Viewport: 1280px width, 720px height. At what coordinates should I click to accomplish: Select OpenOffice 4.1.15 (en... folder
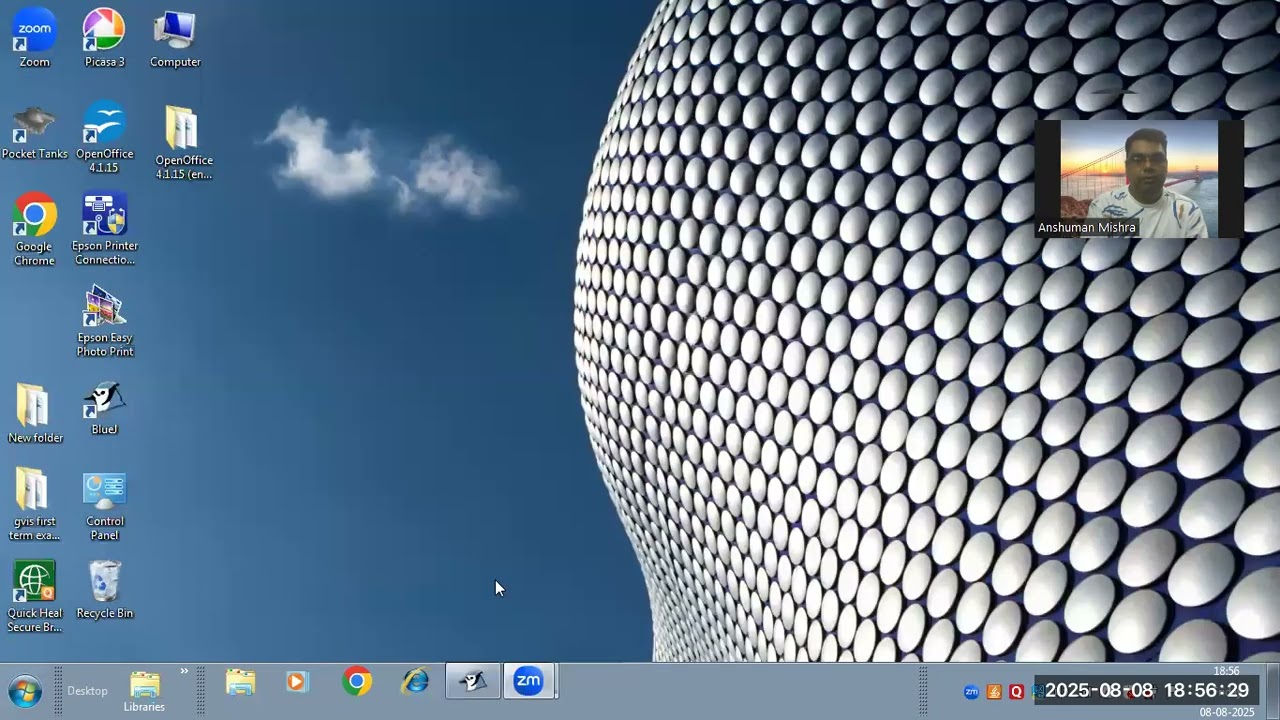(183, 142)
